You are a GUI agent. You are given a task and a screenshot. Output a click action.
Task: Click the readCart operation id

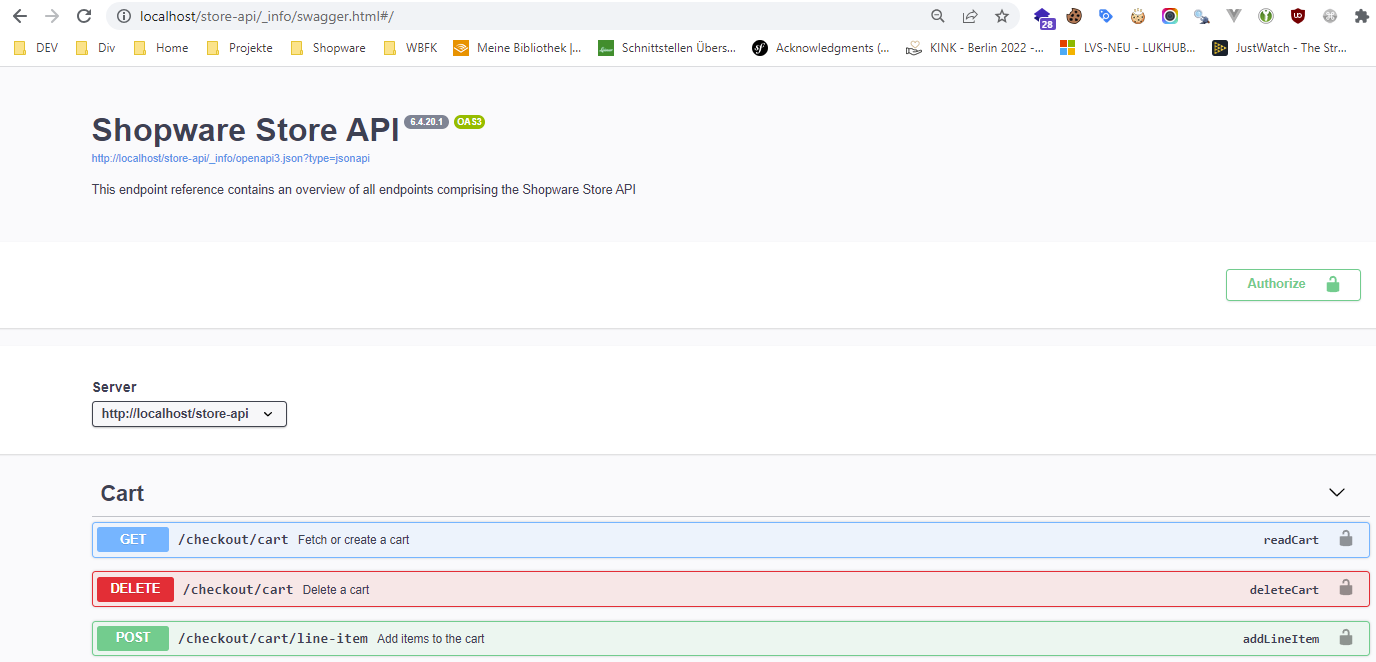[x=1291, y=540]
